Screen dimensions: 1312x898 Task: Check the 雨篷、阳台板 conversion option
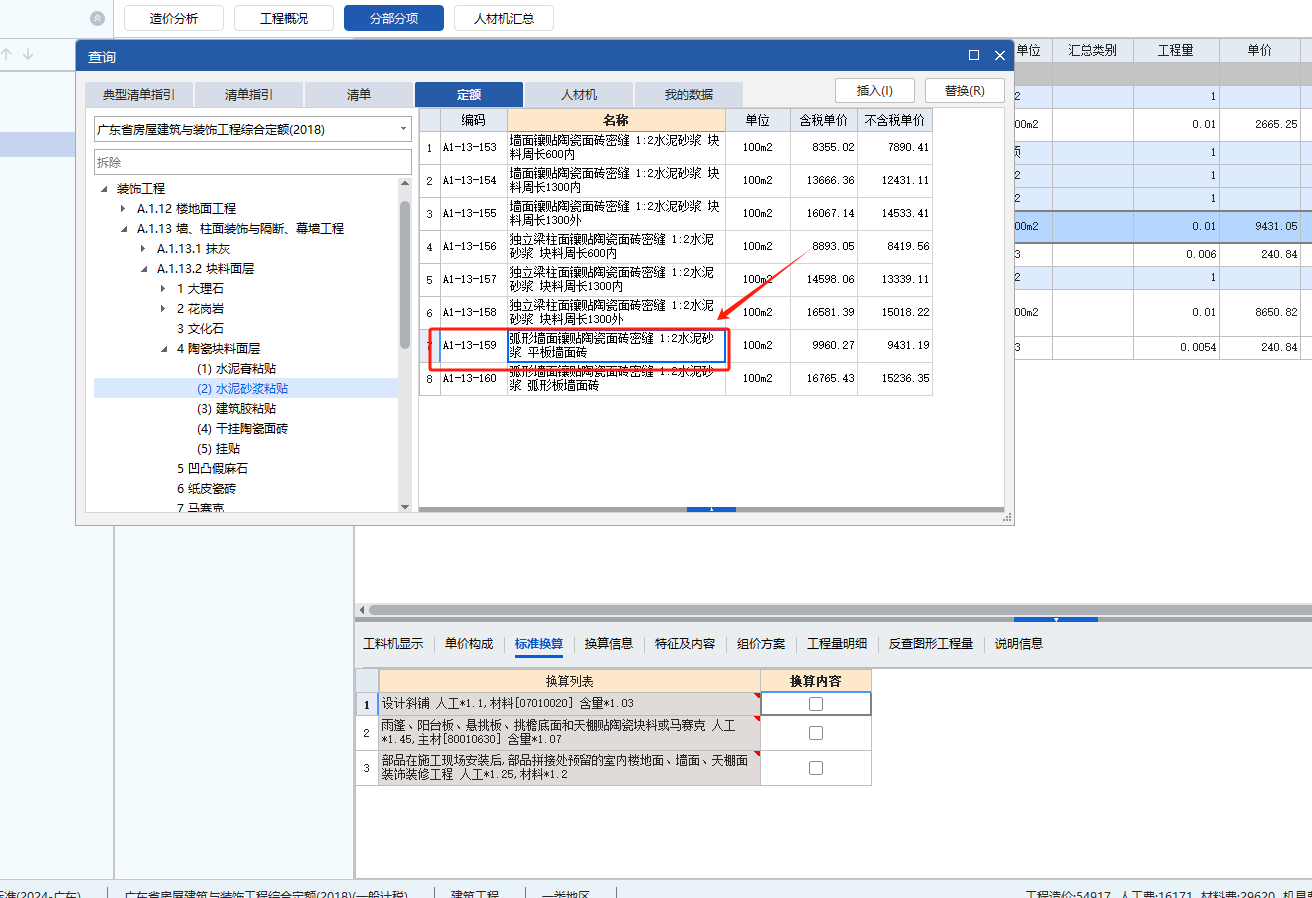(x=815, y=732)
